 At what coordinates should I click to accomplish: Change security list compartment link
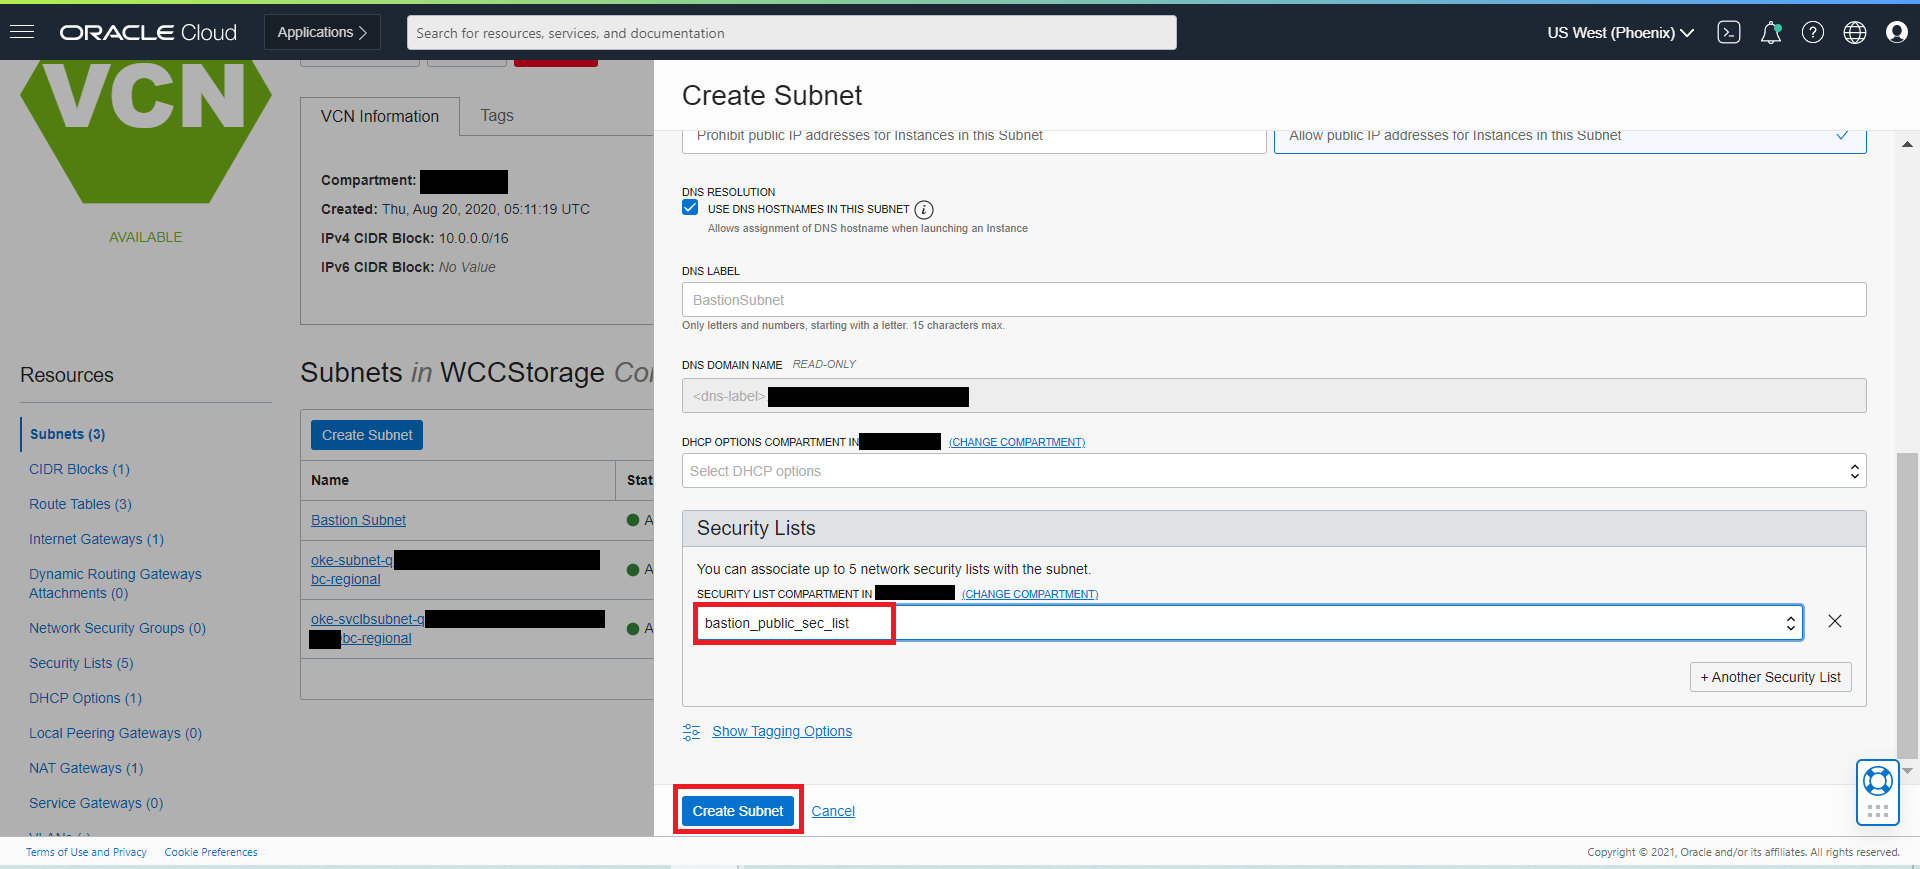point(1030,594)
